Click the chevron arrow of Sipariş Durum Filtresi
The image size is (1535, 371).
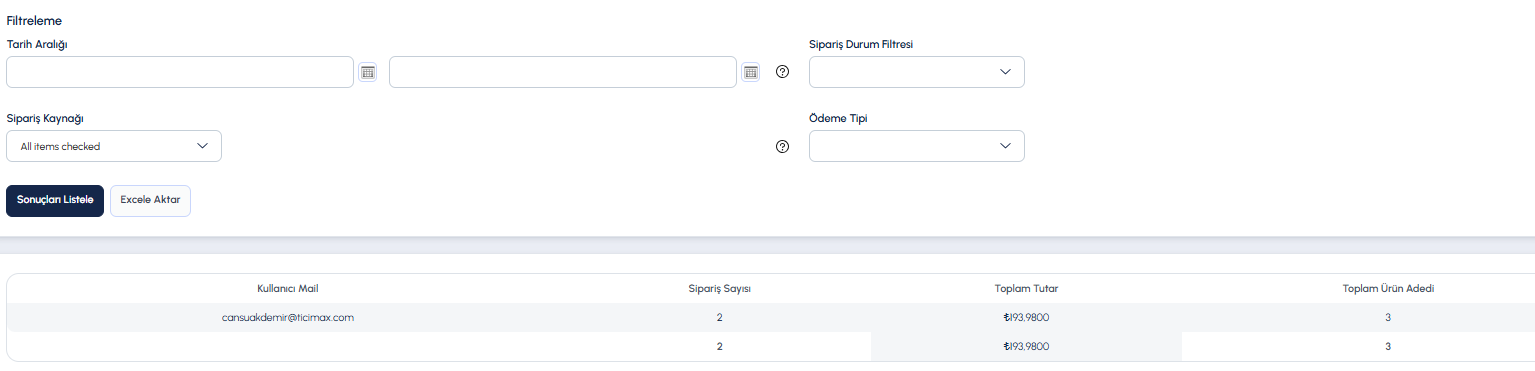click(x=1006, y=72)
